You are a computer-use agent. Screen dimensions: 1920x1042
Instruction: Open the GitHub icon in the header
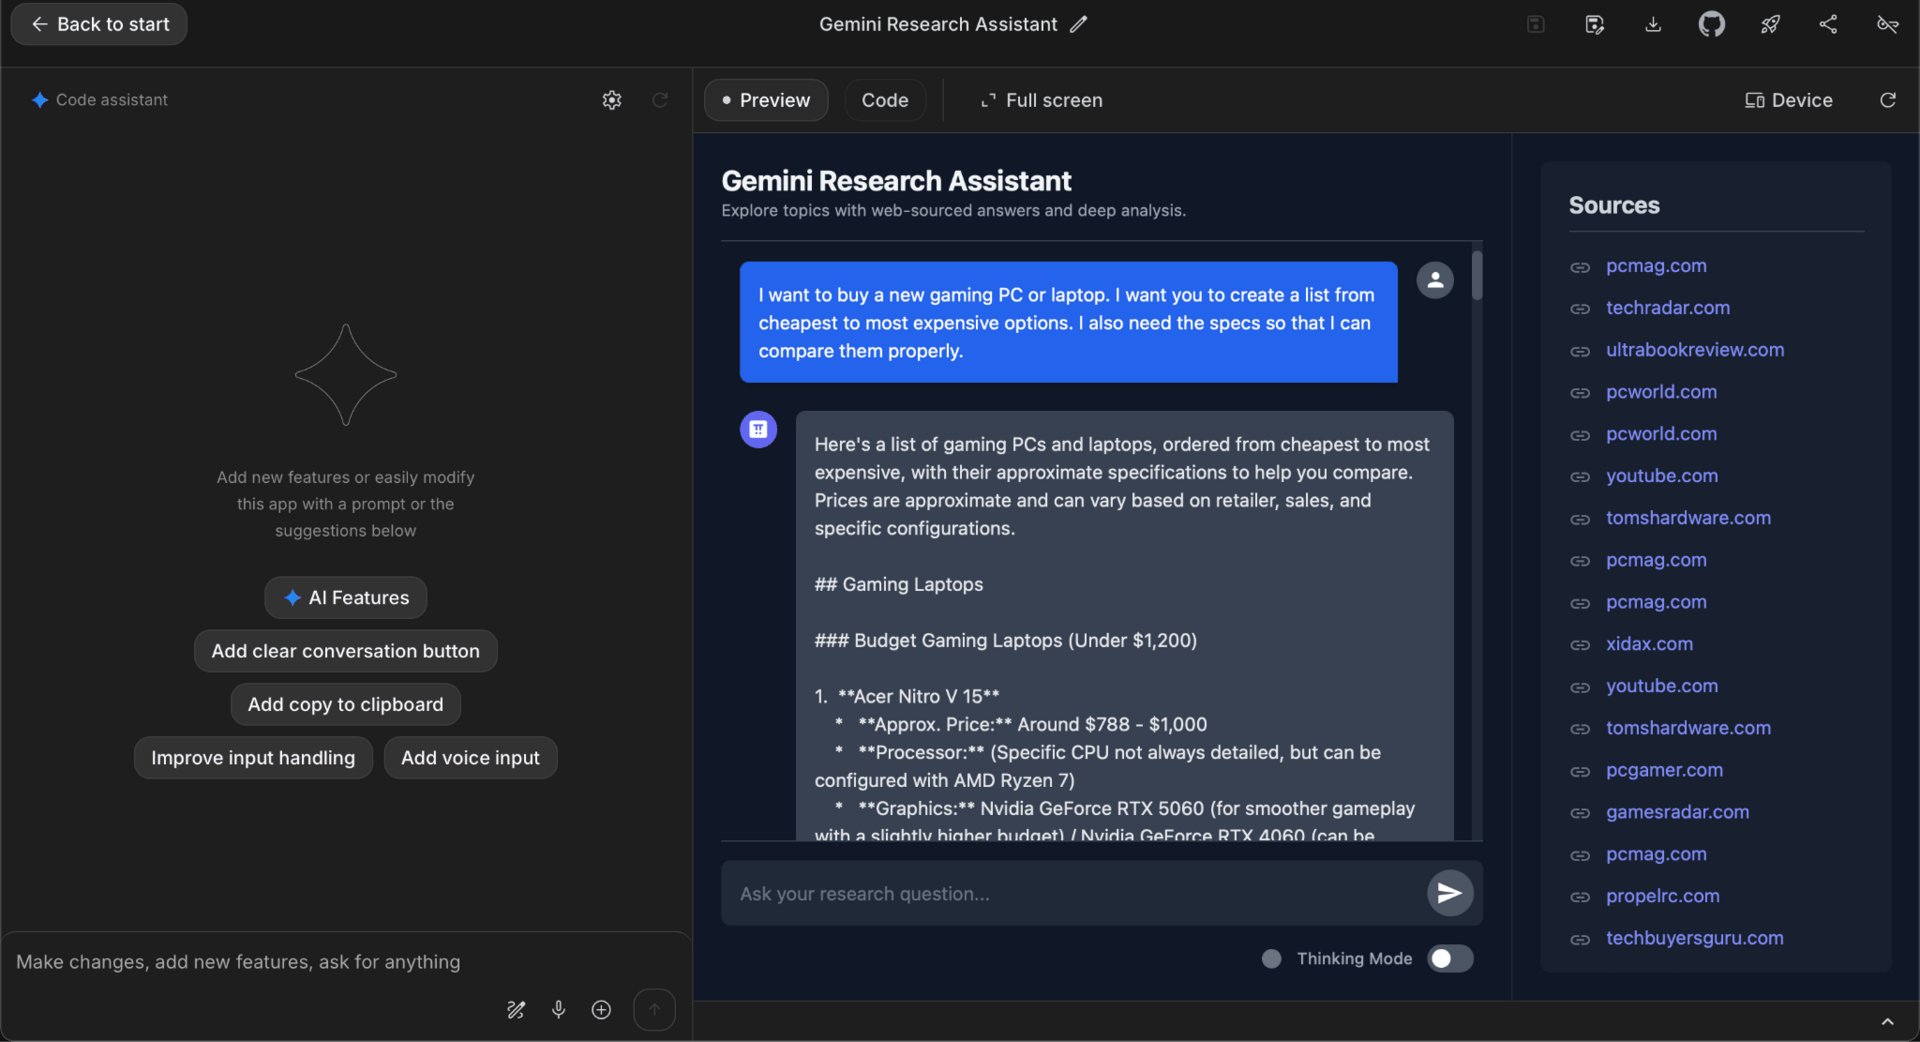pyautogui.click(x=1712, y=24)
